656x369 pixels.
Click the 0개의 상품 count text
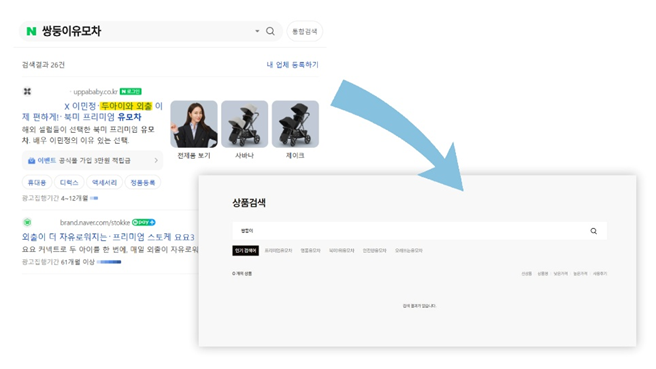242,274
